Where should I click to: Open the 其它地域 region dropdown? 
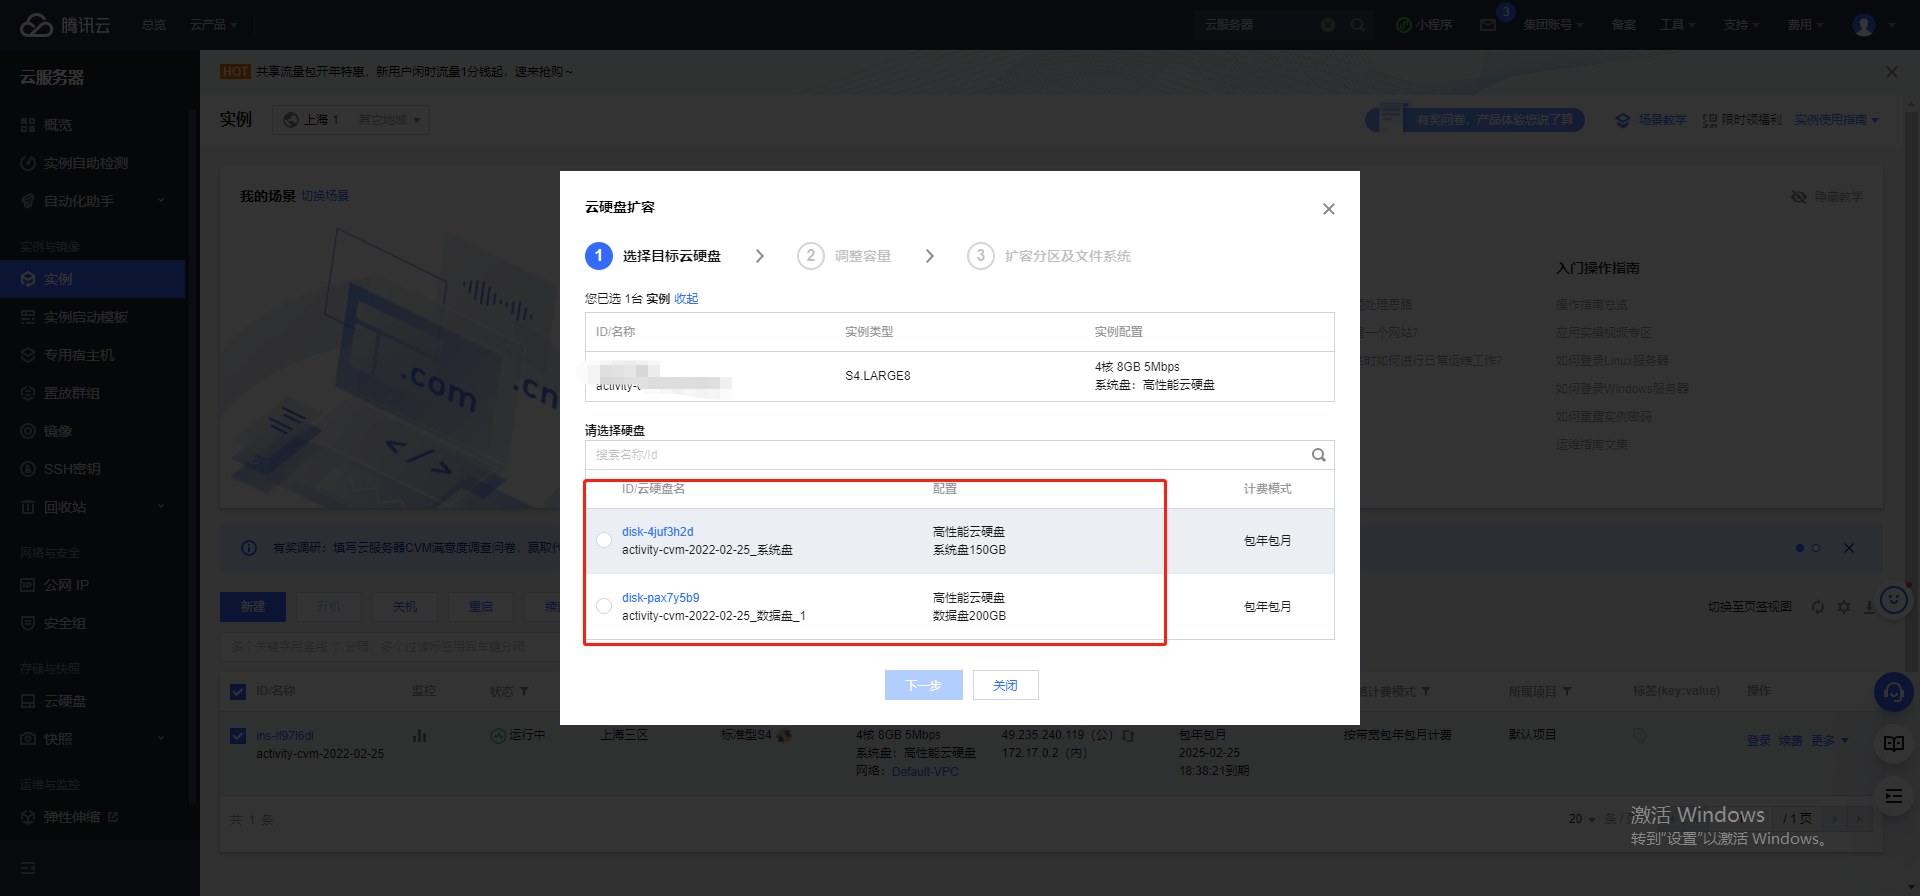point(389,120)
